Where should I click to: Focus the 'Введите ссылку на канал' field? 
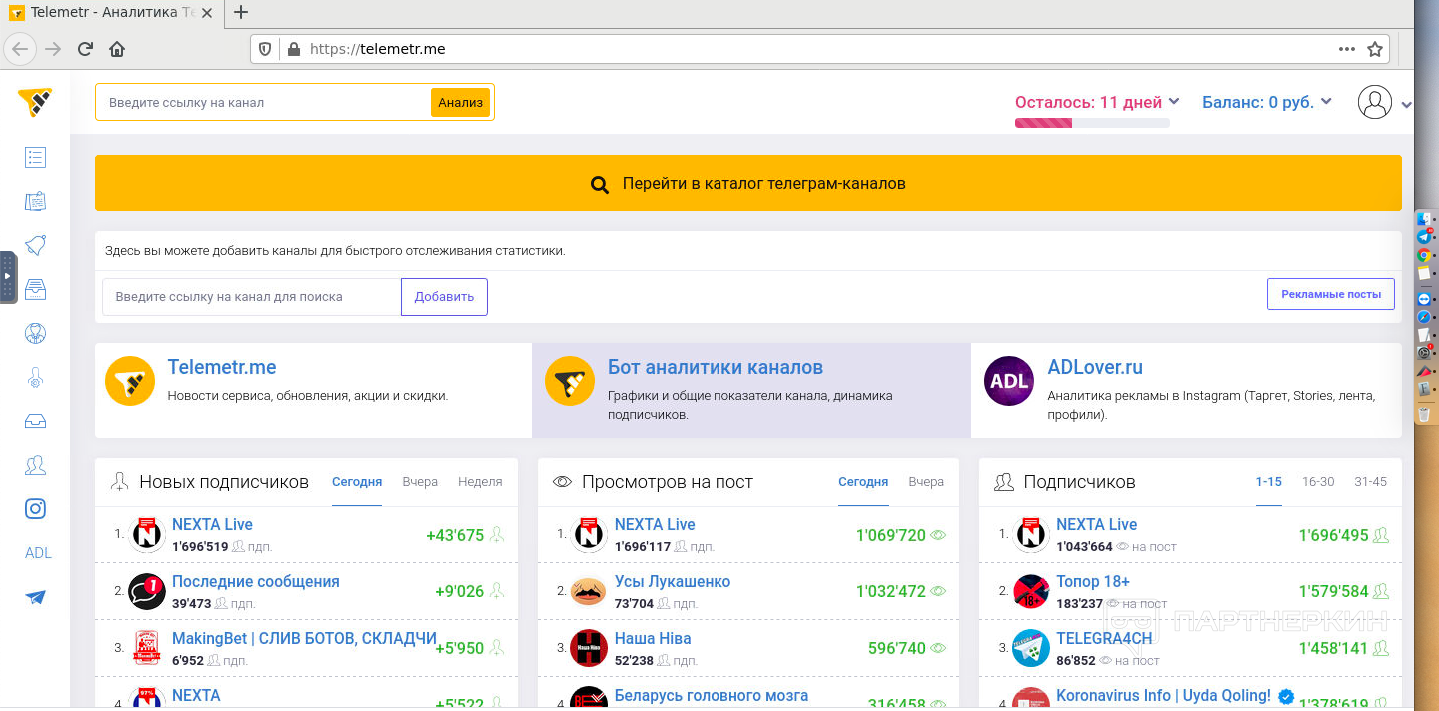click(x=264, y=102)
